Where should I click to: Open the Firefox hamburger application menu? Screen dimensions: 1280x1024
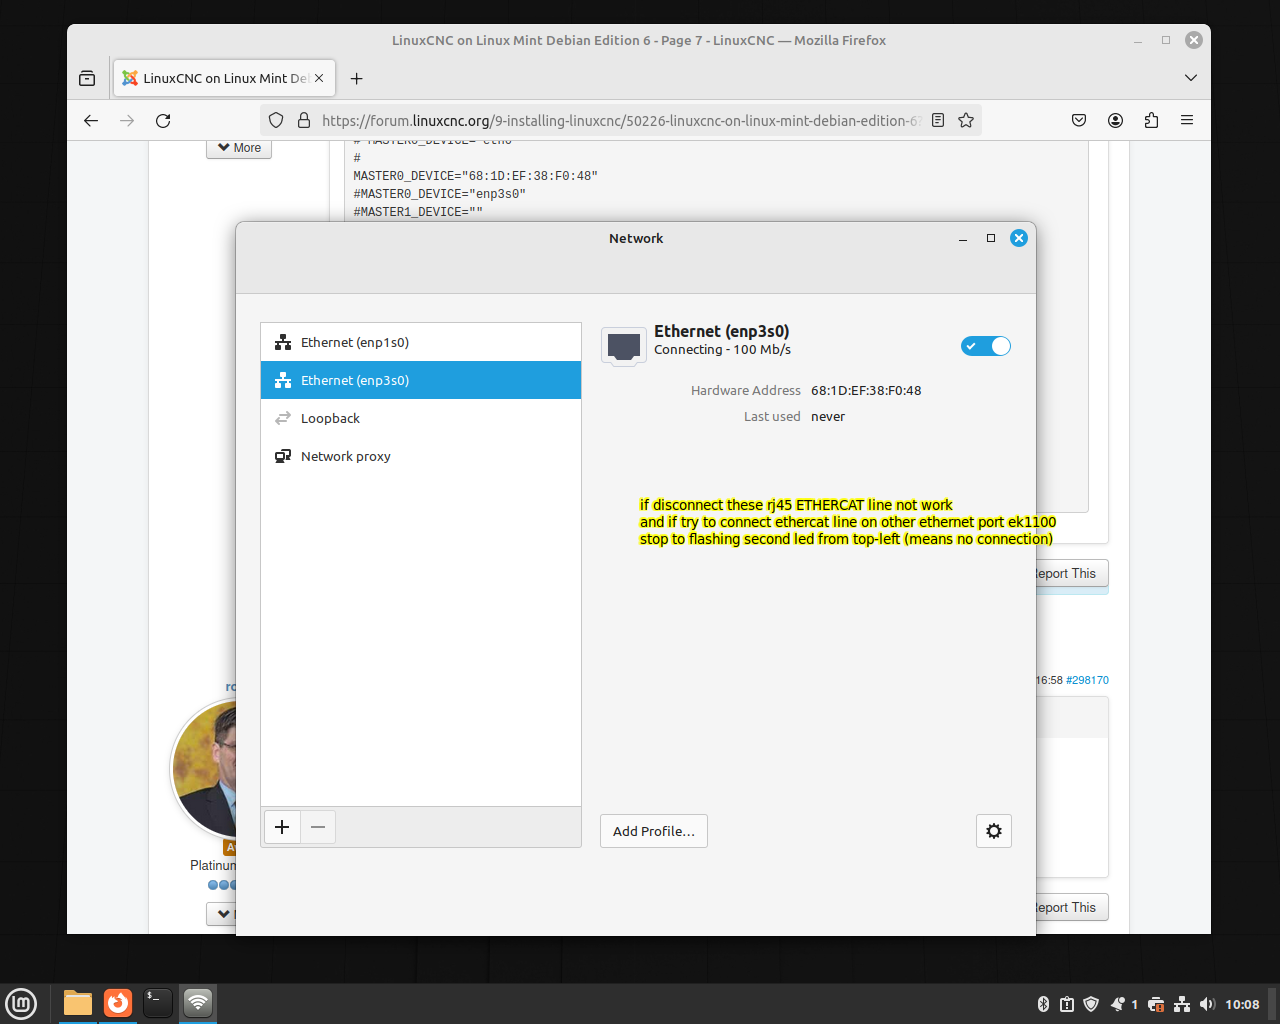1187,120
